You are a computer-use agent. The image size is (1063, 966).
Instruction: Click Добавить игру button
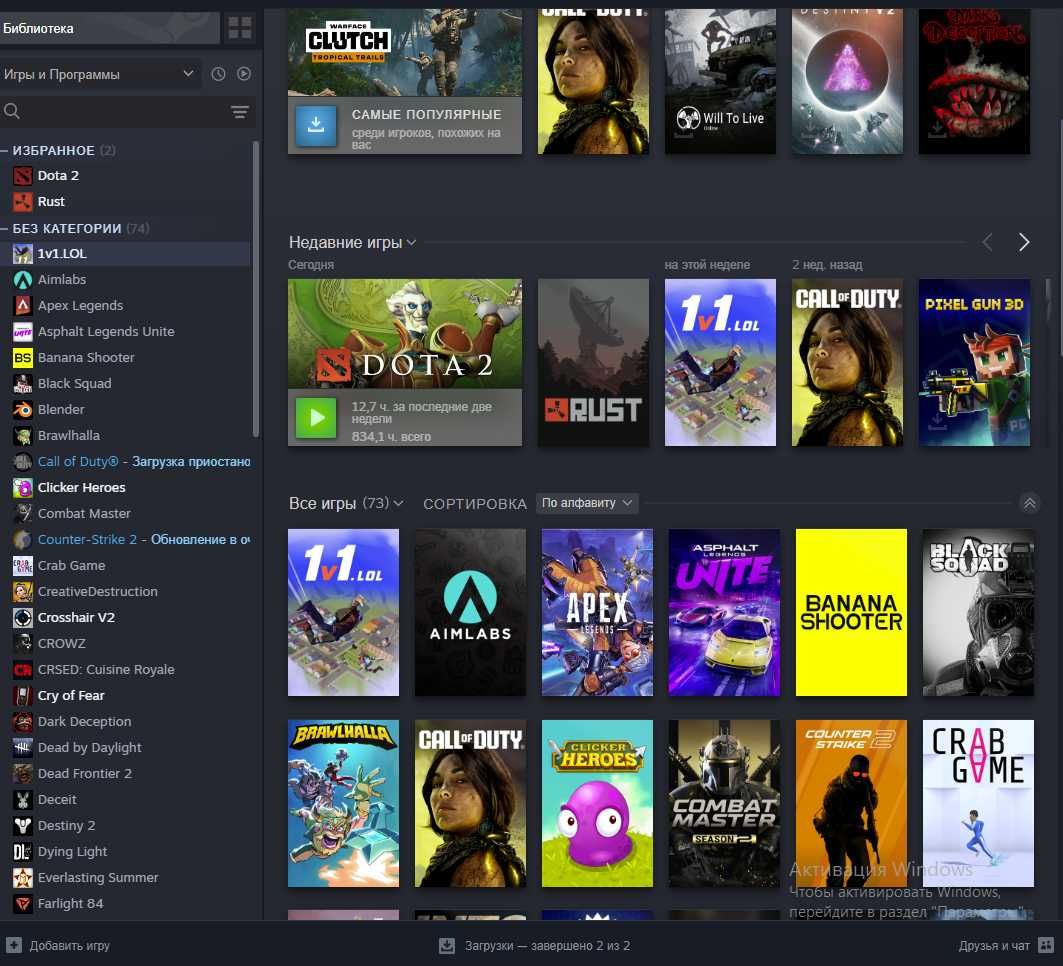pyautogui.click(x=58, y=945)
